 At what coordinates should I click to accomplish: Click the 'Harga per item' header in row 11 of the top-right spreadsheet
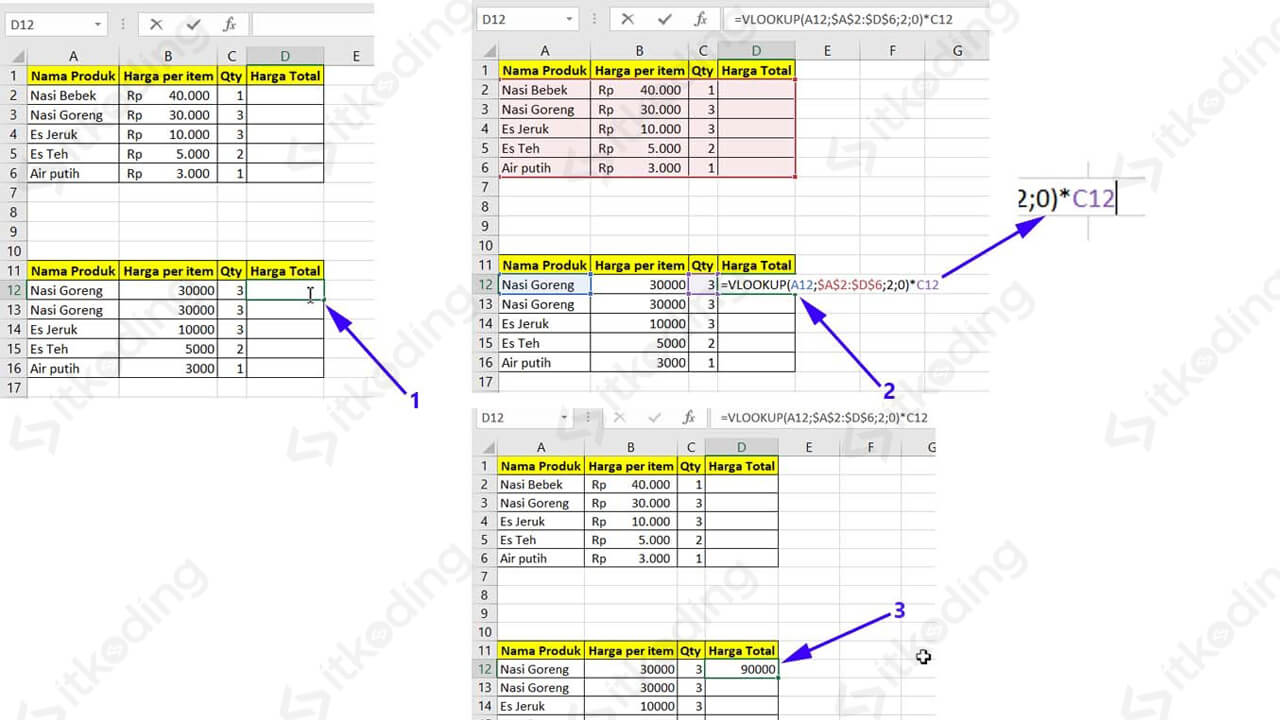(640, 265)
